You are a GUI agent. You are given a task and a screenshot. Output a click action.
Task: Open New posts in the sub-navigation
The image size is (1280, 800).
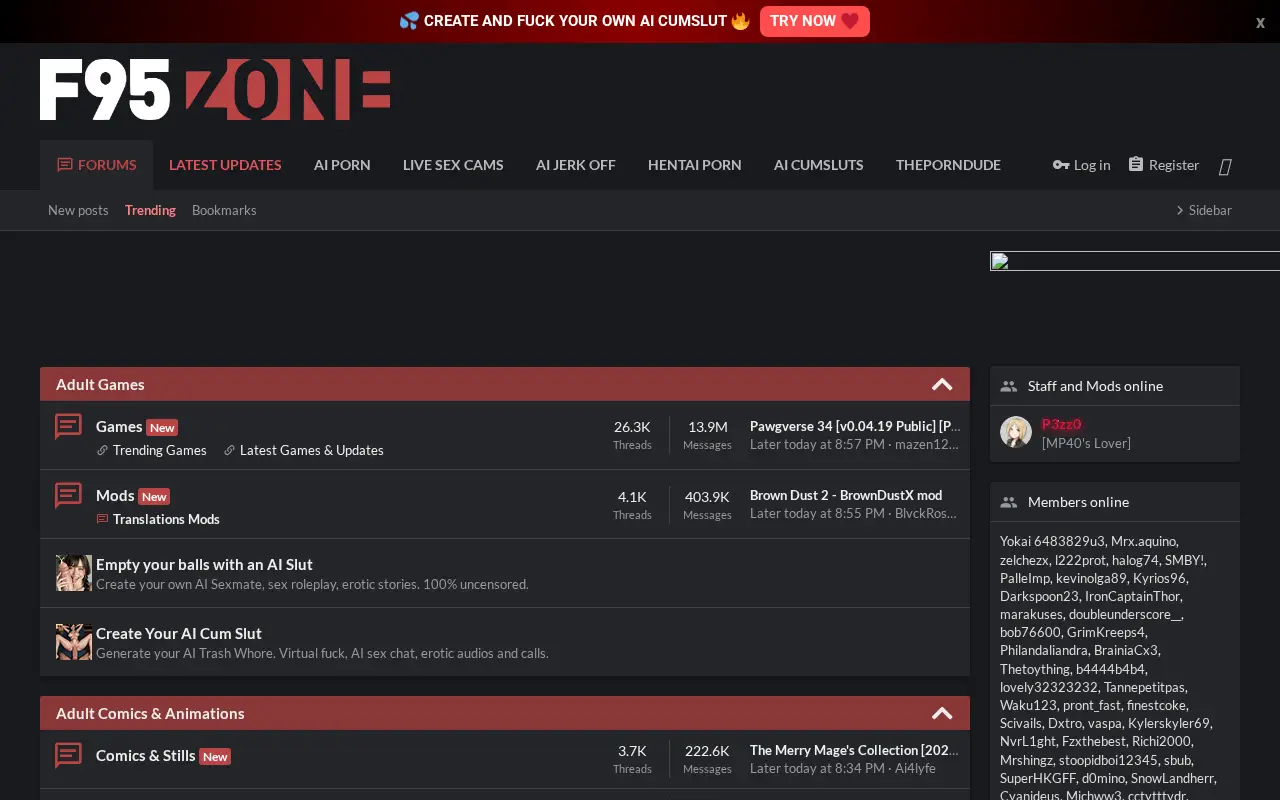(78, 211)
